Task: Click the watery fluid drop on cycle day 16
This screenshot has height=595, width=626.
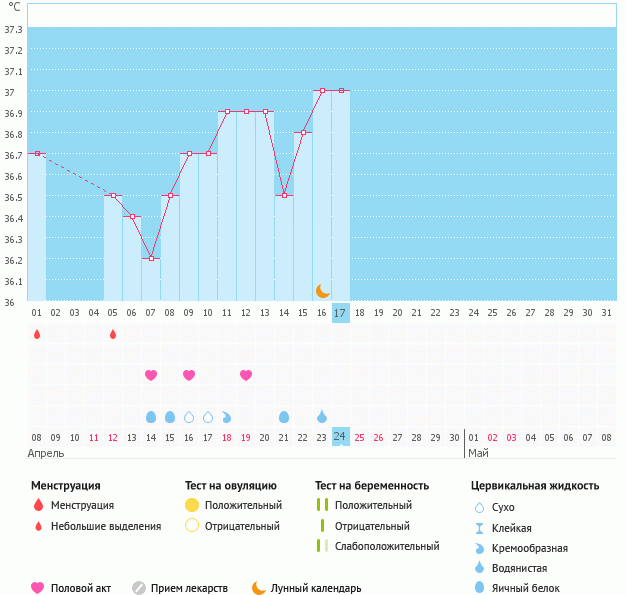Action: click(322, 416)
